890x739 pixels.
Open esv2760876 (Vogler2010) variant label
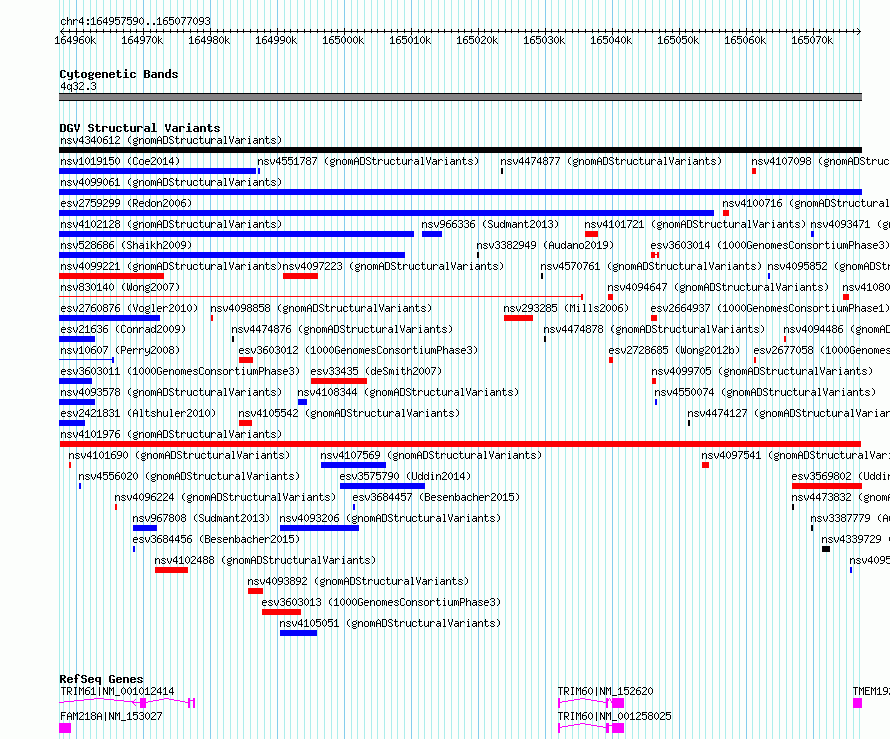(x=129, y=308)
